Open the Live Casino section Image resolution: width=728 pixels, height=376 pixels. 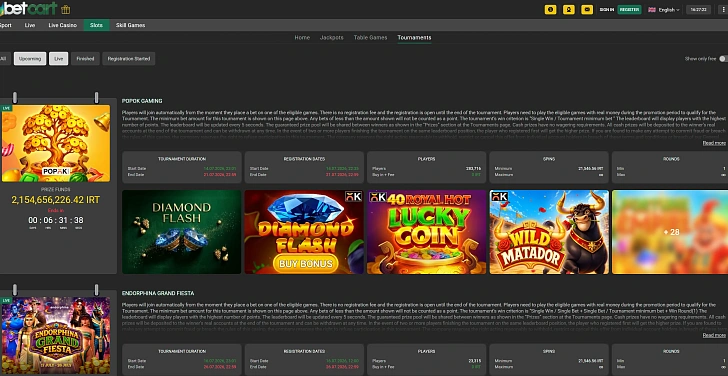(63, 25)
